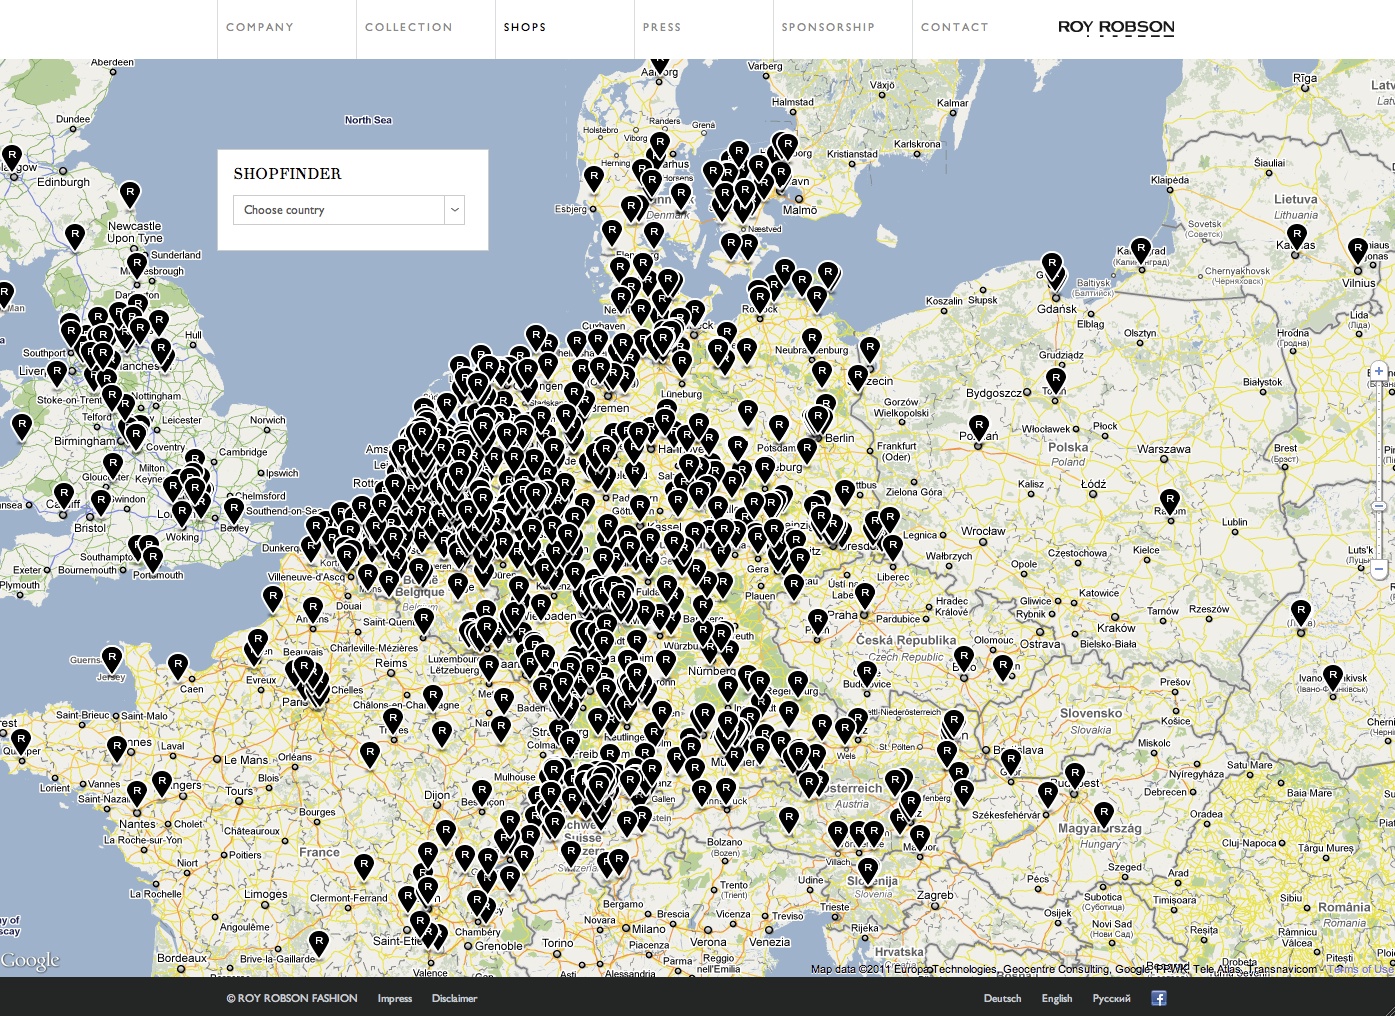Select the shop marker at Angers

162,783
